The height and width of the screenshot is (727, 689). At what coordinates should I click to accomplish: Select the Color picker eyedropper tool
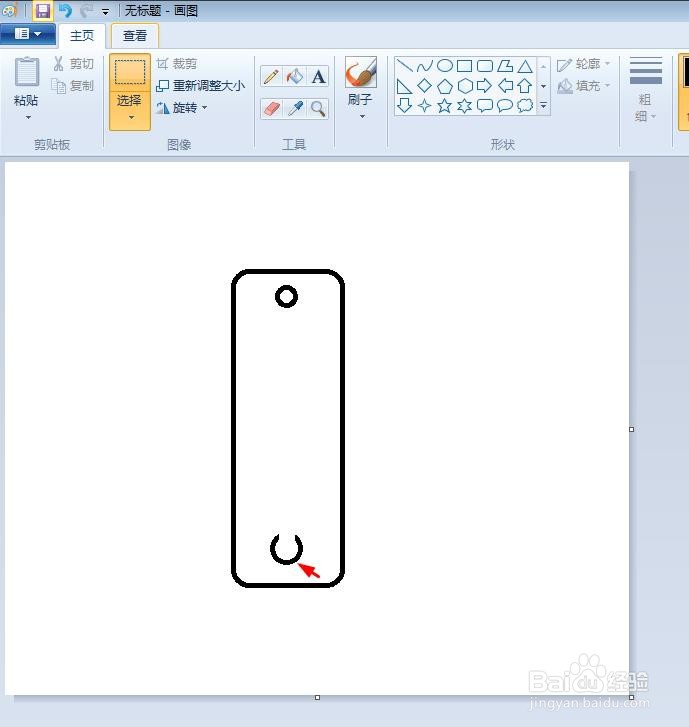(x=295, y=108)
